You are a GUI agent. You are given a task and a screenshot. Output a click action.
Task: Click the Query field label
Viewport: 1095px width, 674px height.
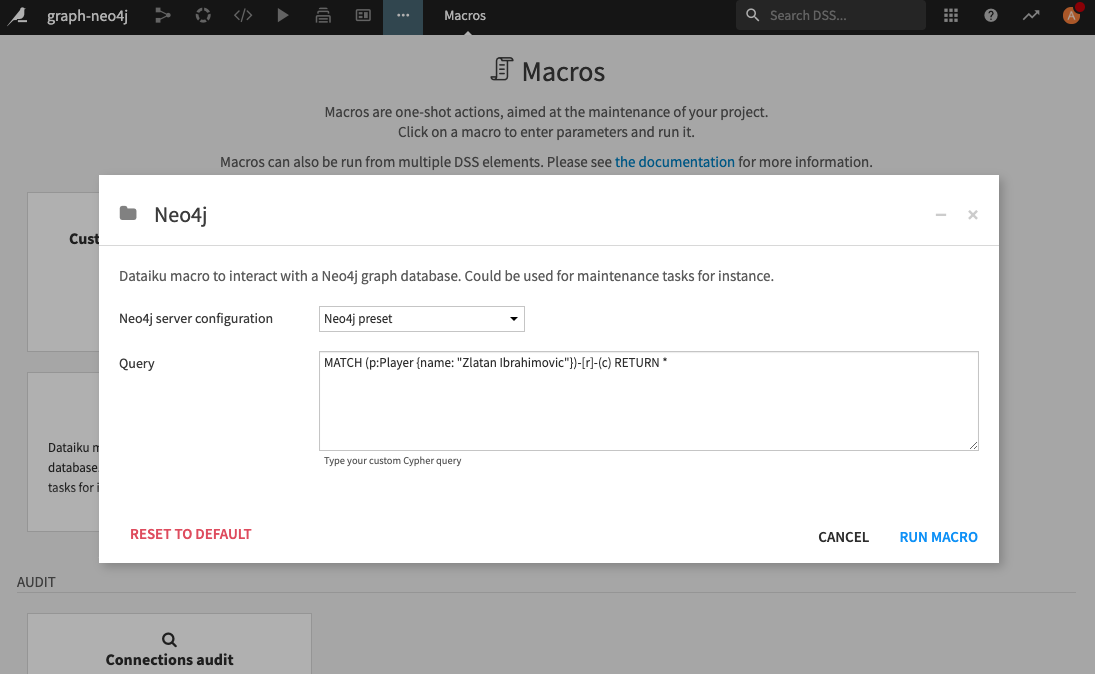[x=137, y=364]
